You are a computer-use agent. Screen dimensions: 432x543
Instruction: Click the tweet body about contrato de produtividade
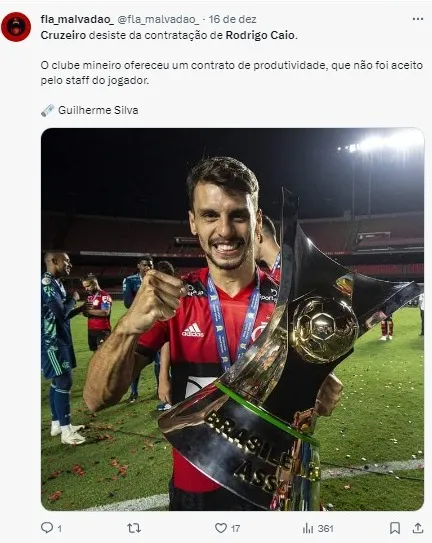pos(232,73)
